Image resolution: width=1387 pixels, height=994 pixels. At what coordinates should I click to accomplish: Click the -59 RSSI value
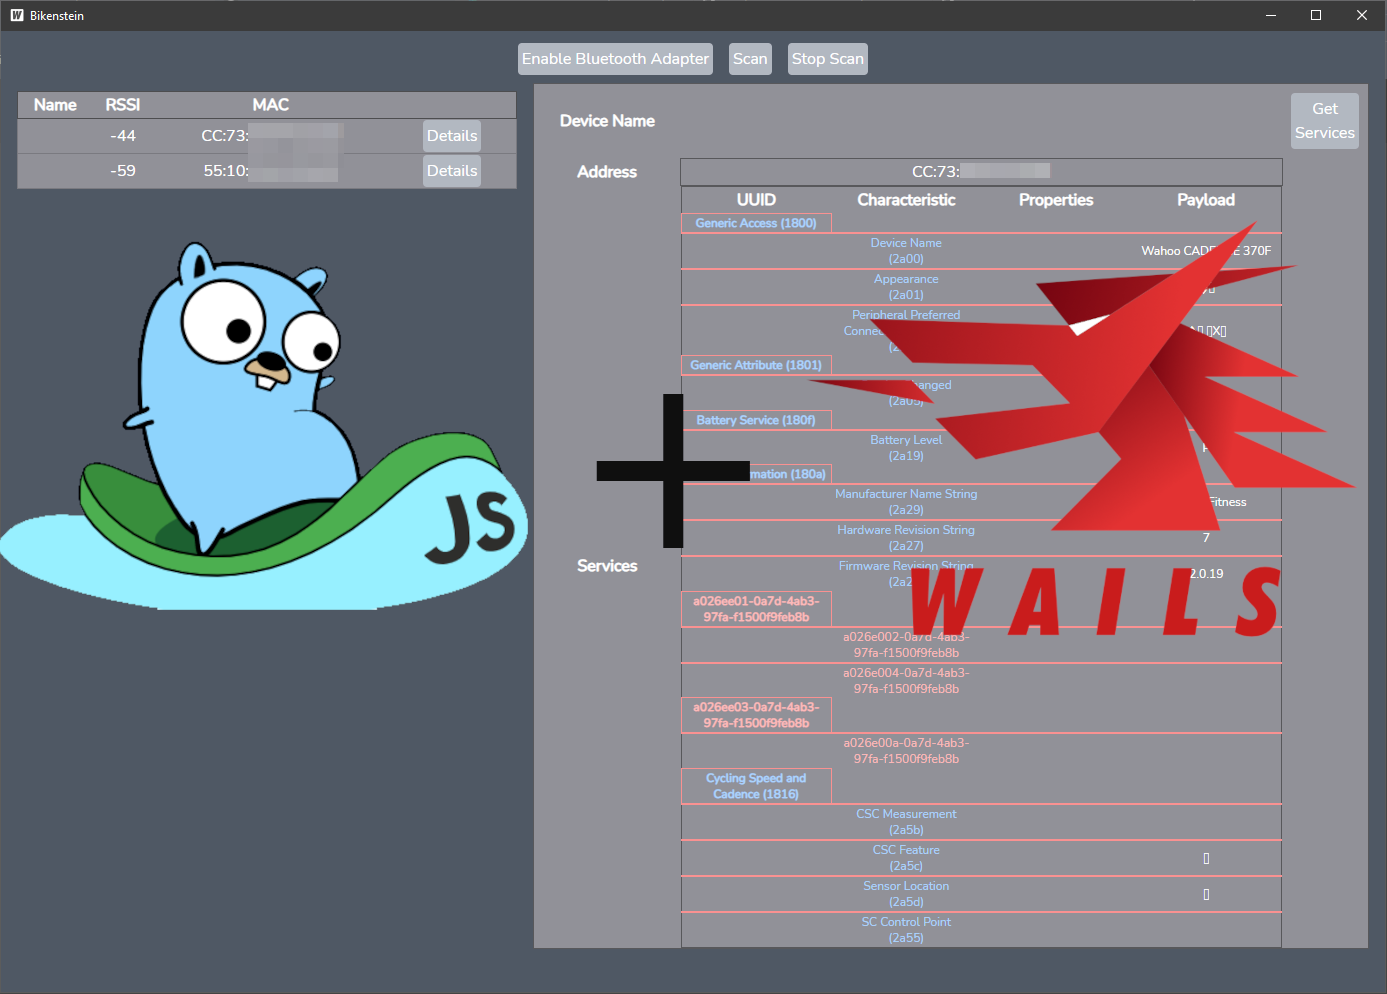[x=123, y=171]
